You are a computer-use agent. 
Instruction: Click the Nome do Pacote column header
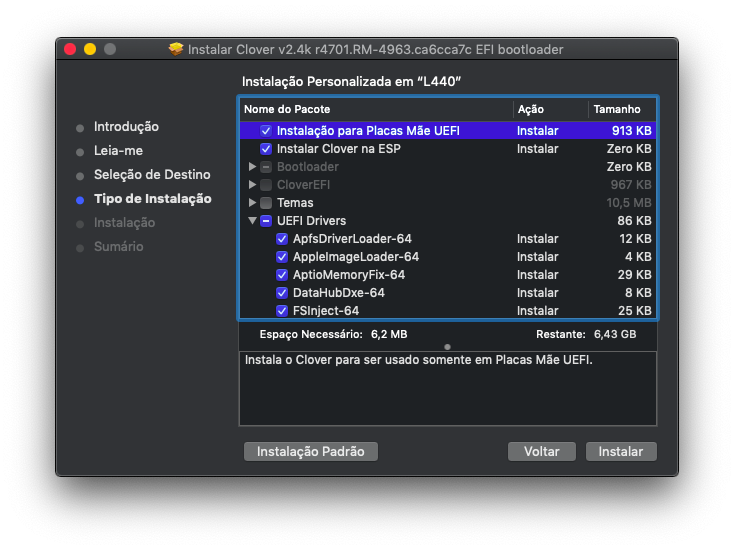click(376, 109)
